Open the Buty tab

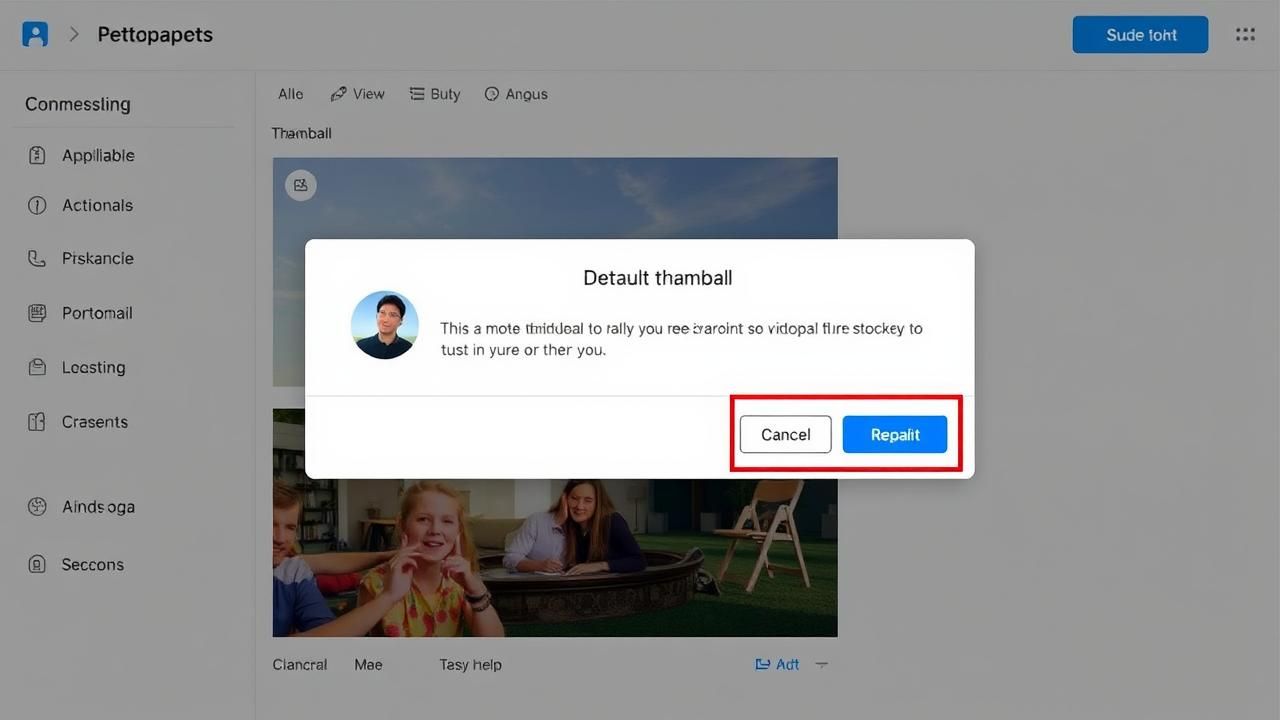click(x=435, y=94)
